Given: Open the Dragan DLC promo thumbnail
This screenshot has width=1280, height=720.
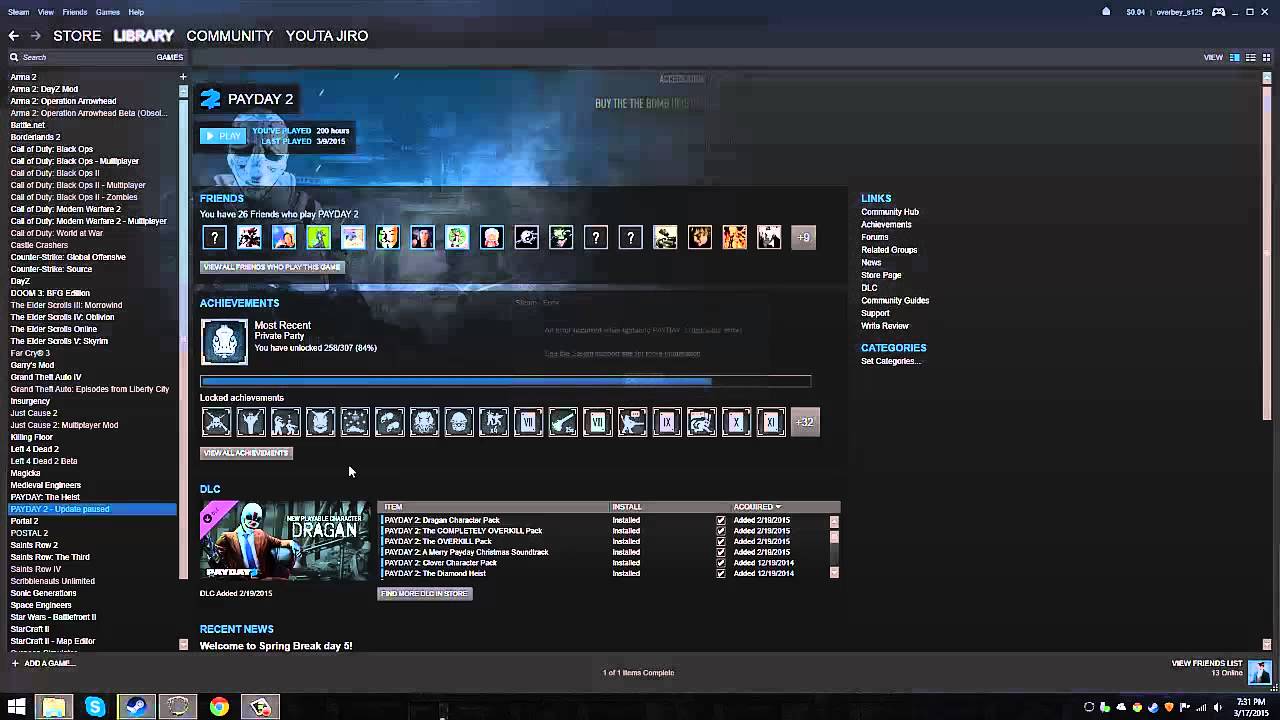Looking at the screenshot, I should point(285,540).
